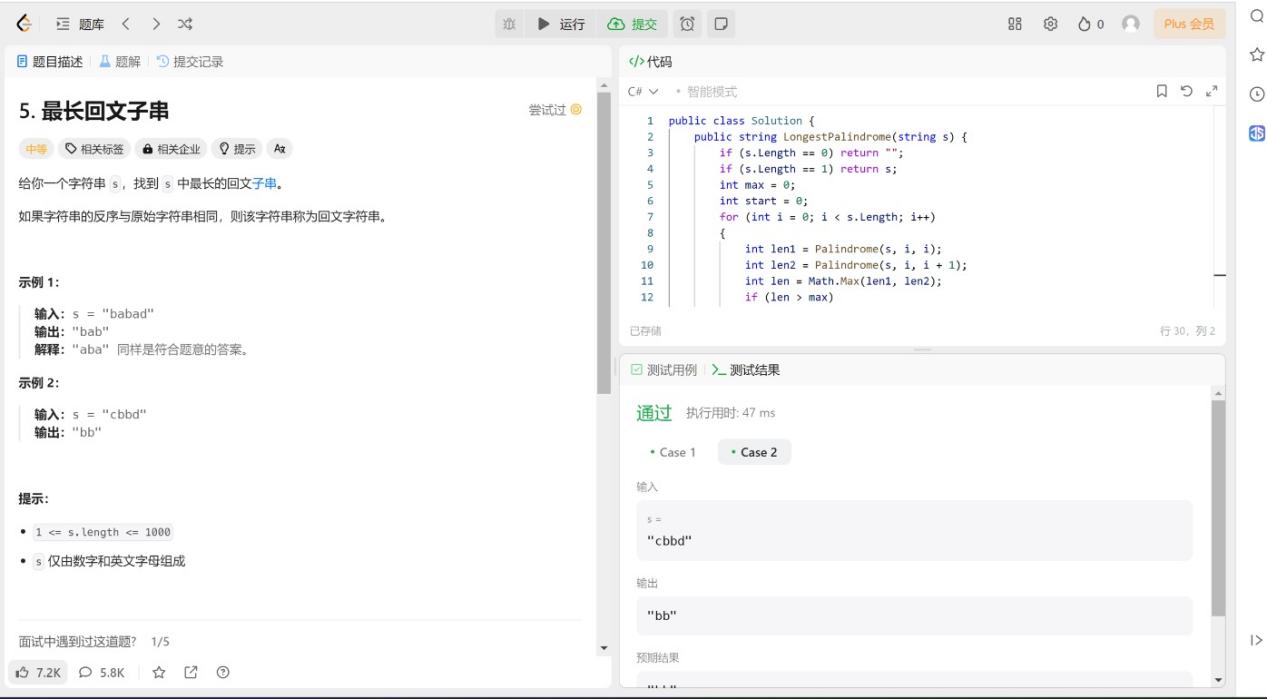
Task: Select Case 1 test result
Action: 673,452
